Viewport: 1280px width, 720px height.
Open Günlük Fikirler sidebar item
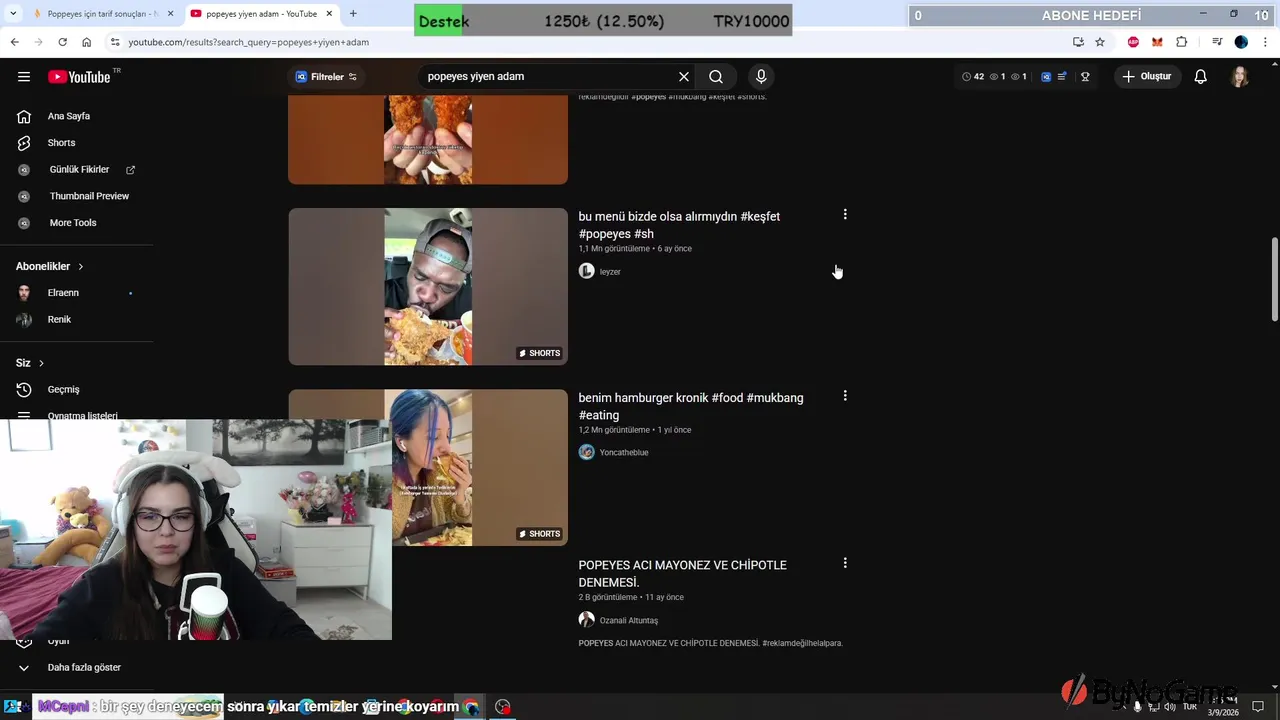[79, 170]
